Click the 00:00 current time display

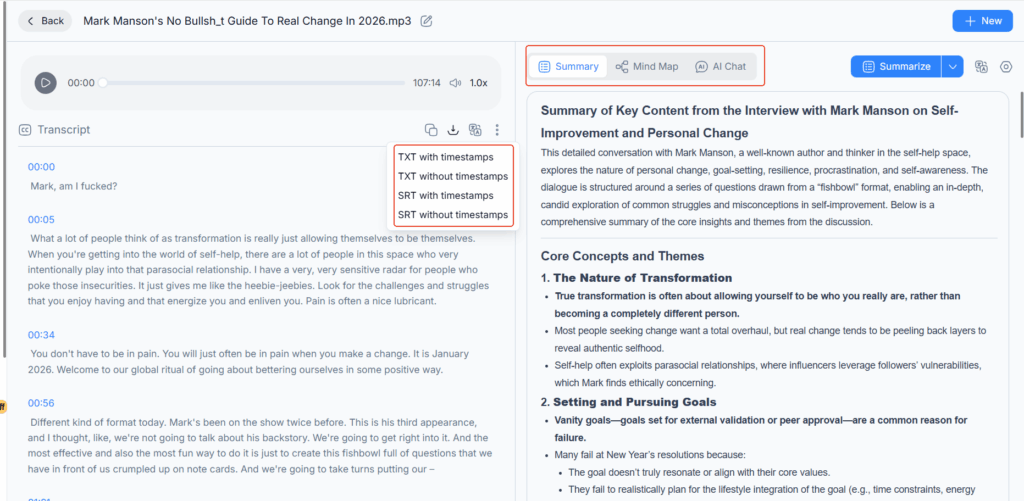point(81,83)
